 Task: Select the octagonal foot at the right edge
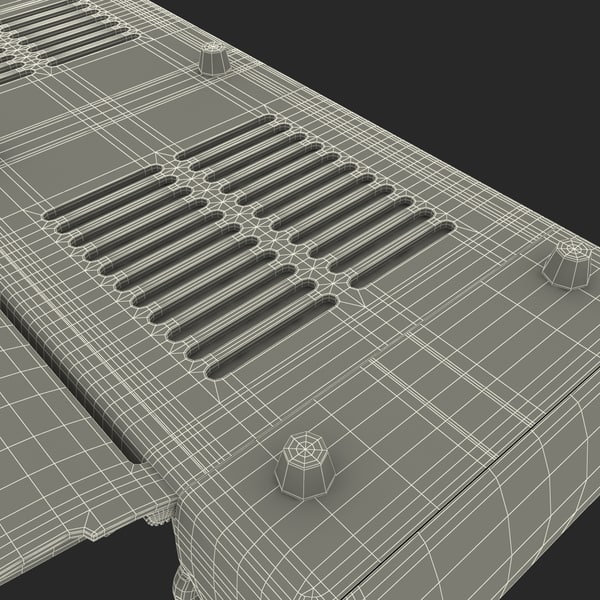[567, 264]
